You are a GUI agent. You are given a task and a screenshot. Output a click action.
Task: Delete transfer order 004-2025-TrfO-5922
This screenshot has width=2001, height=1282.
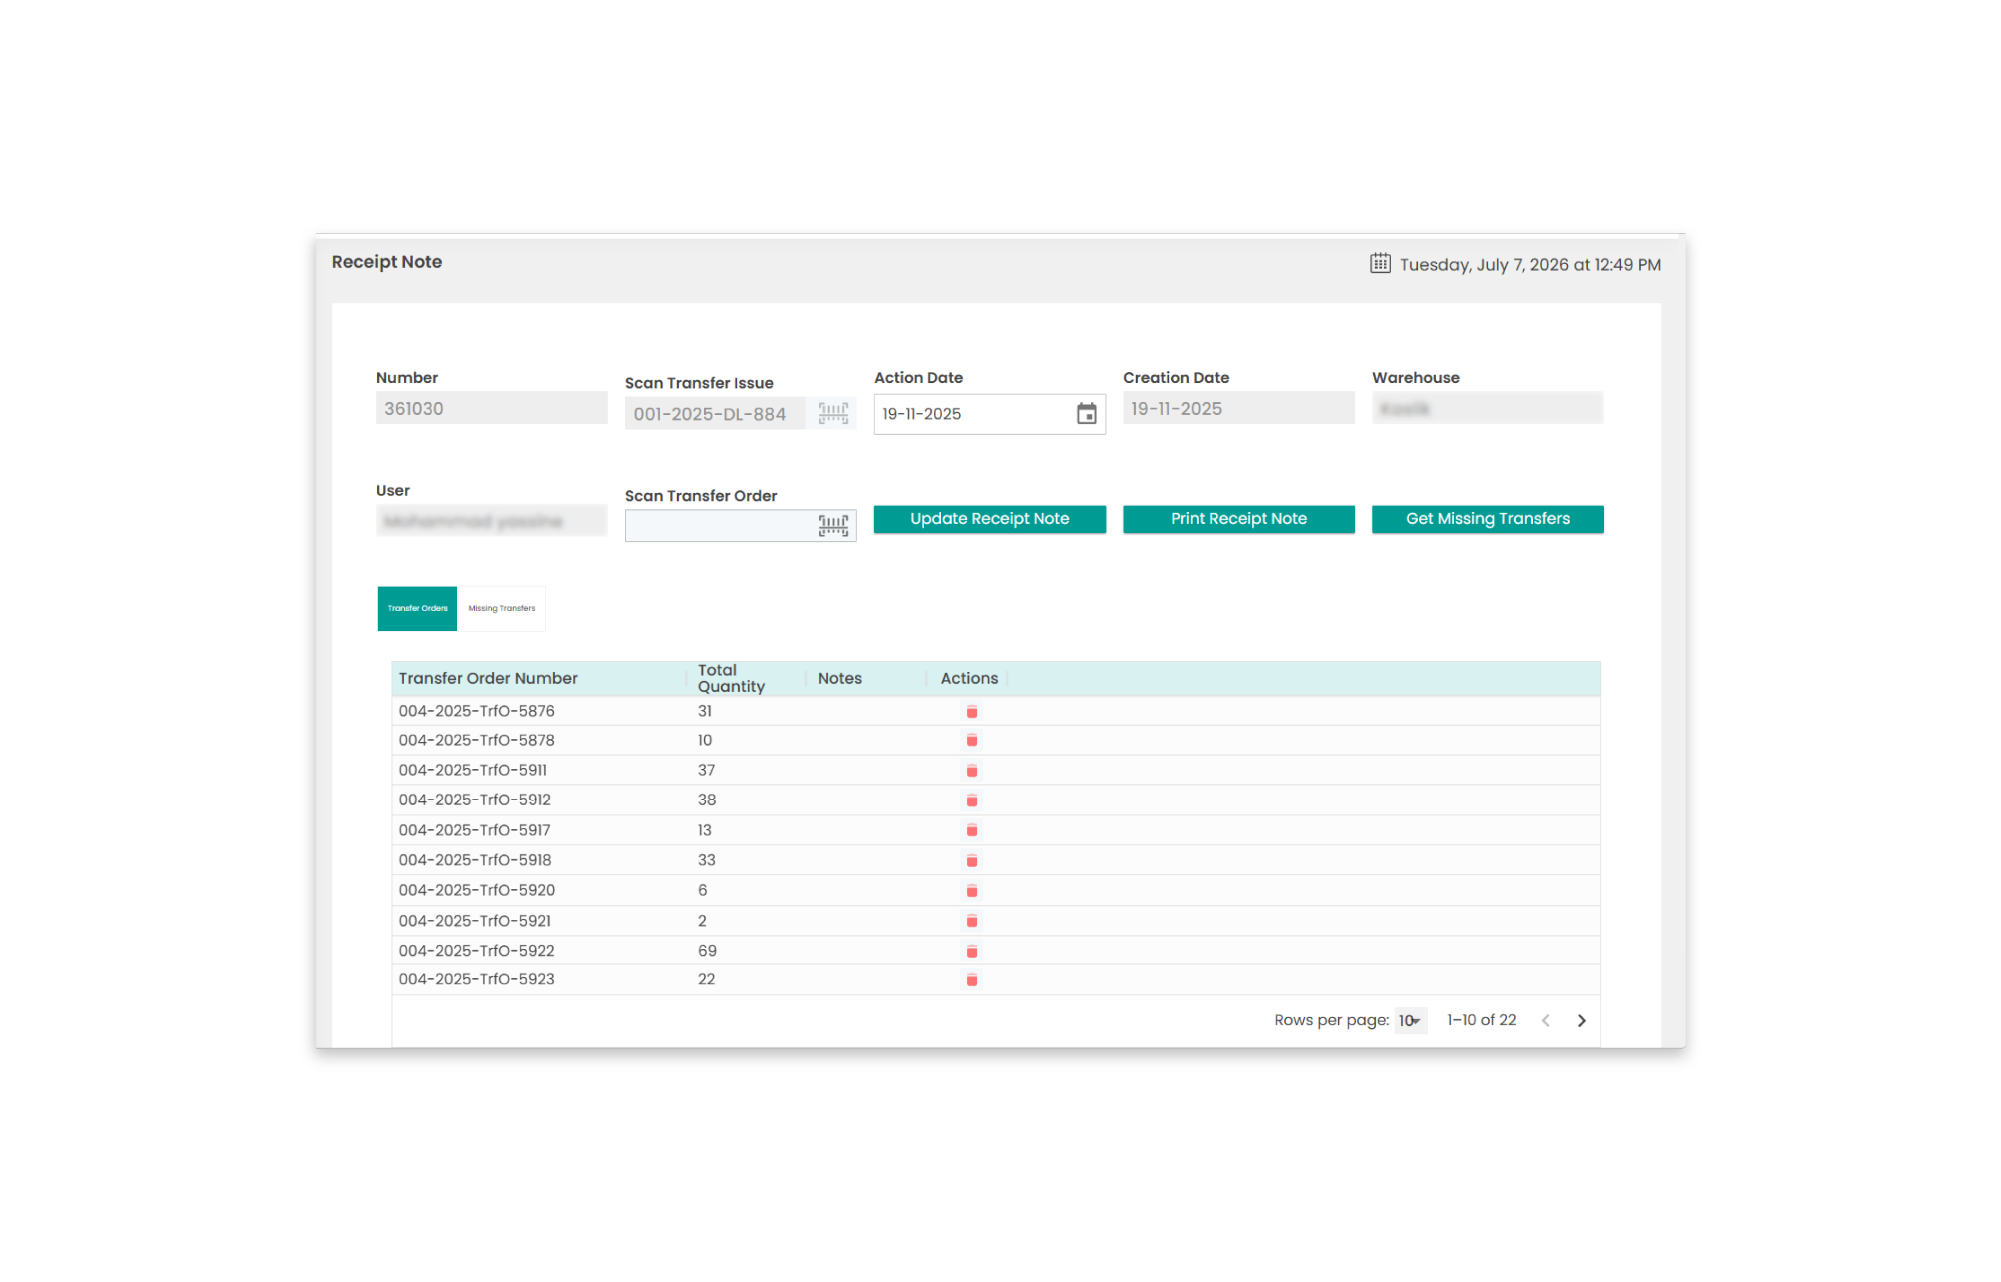[971, 951]
